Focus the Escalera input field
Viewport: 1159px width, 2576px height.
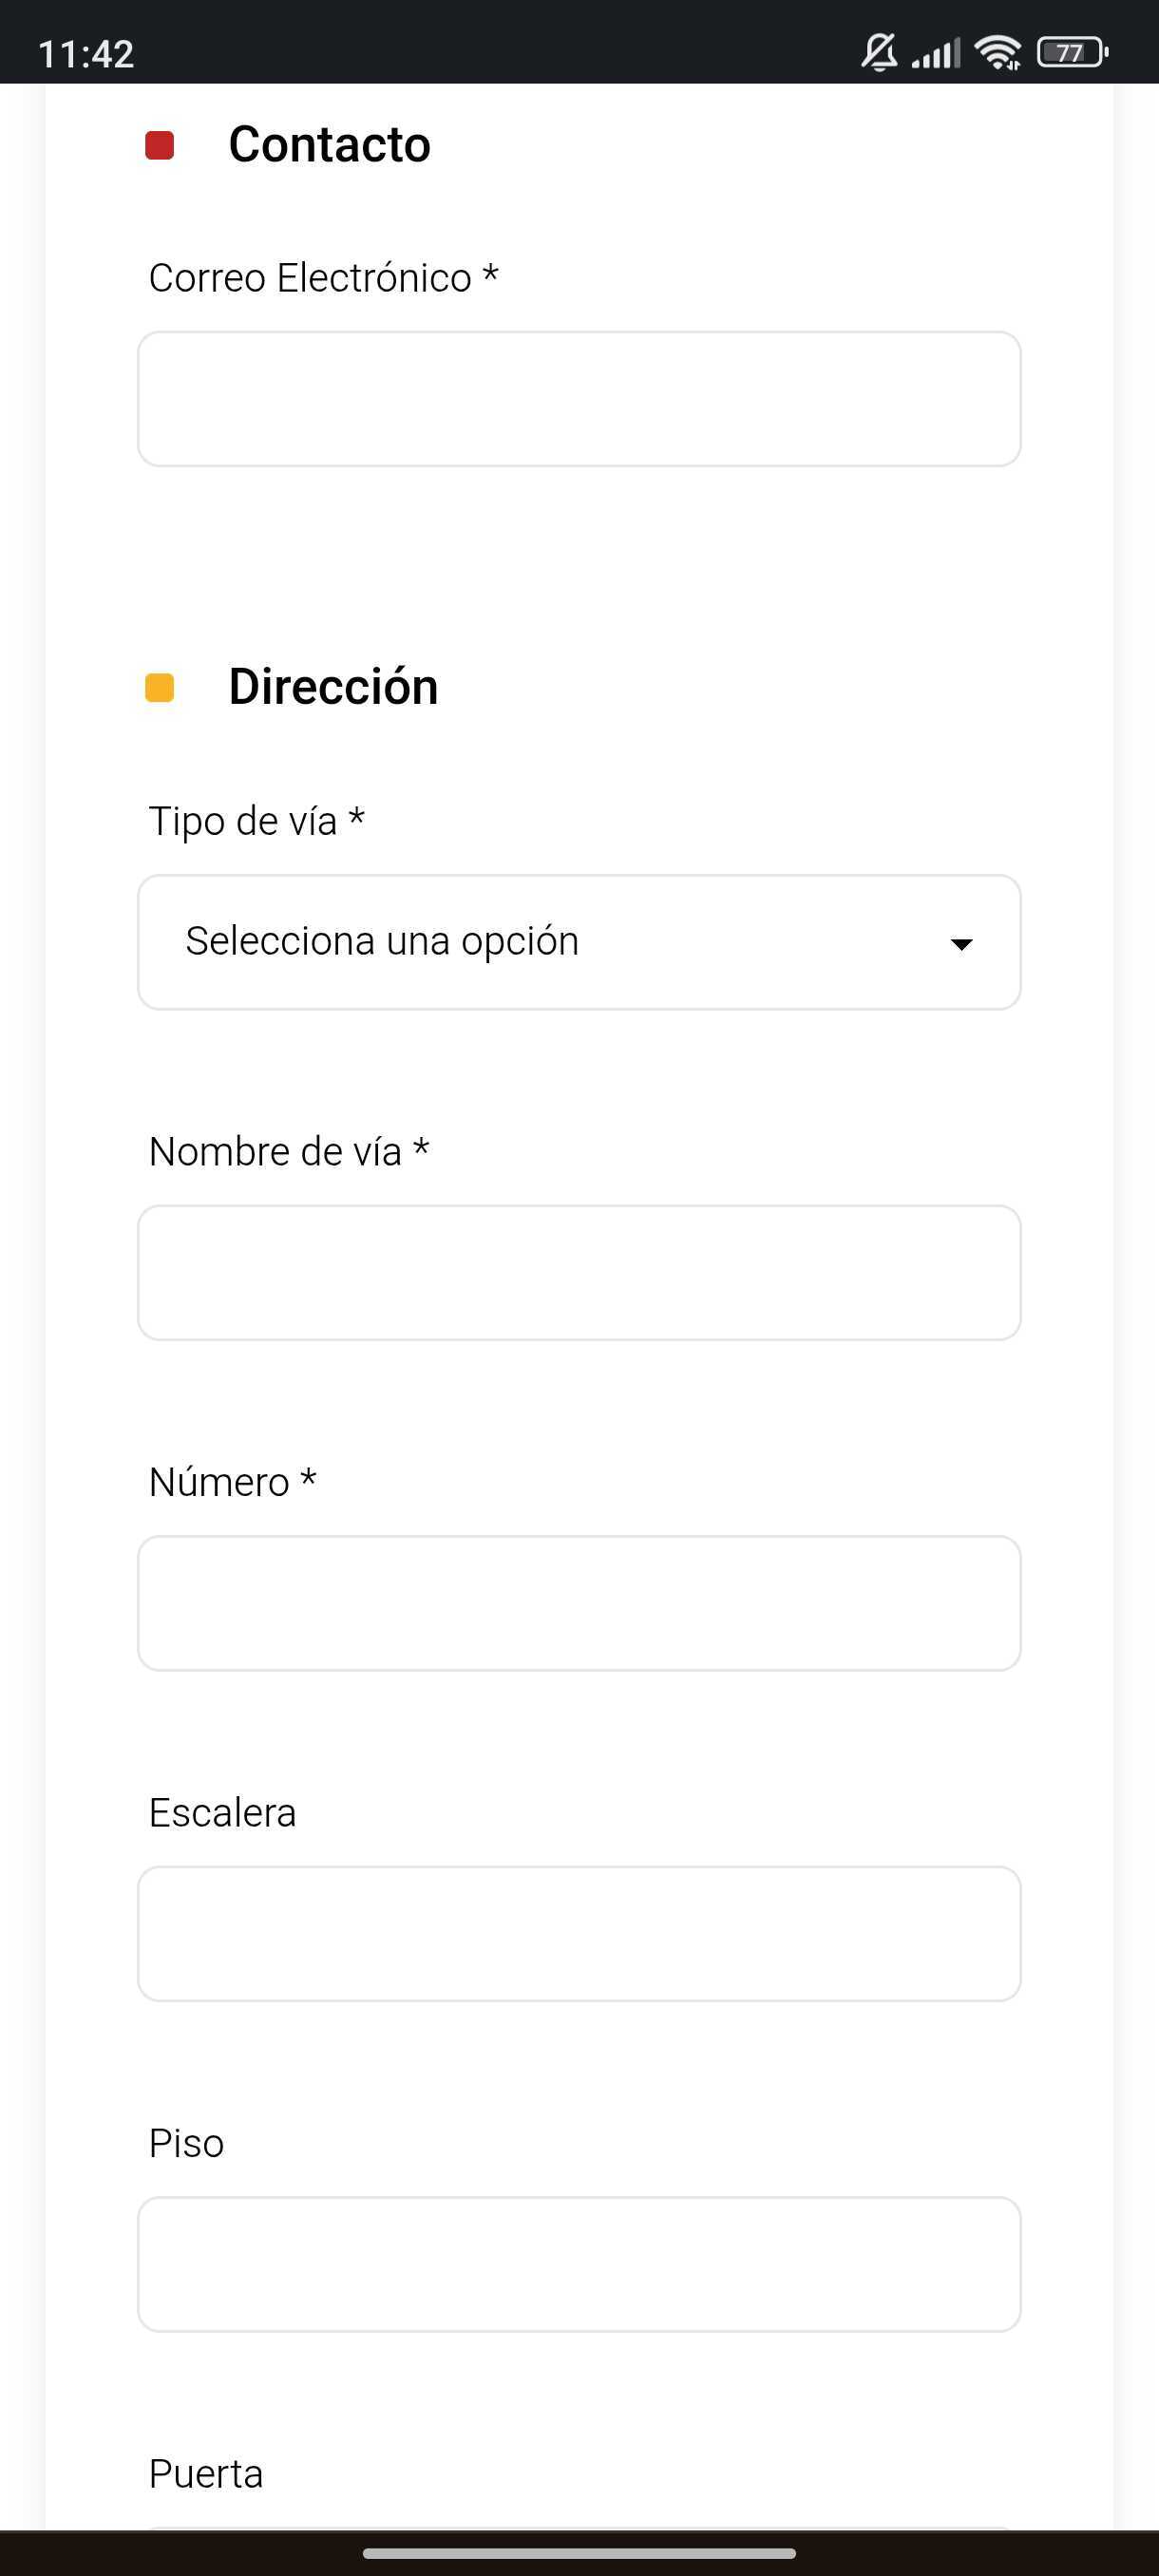[x=579, y=1934]
